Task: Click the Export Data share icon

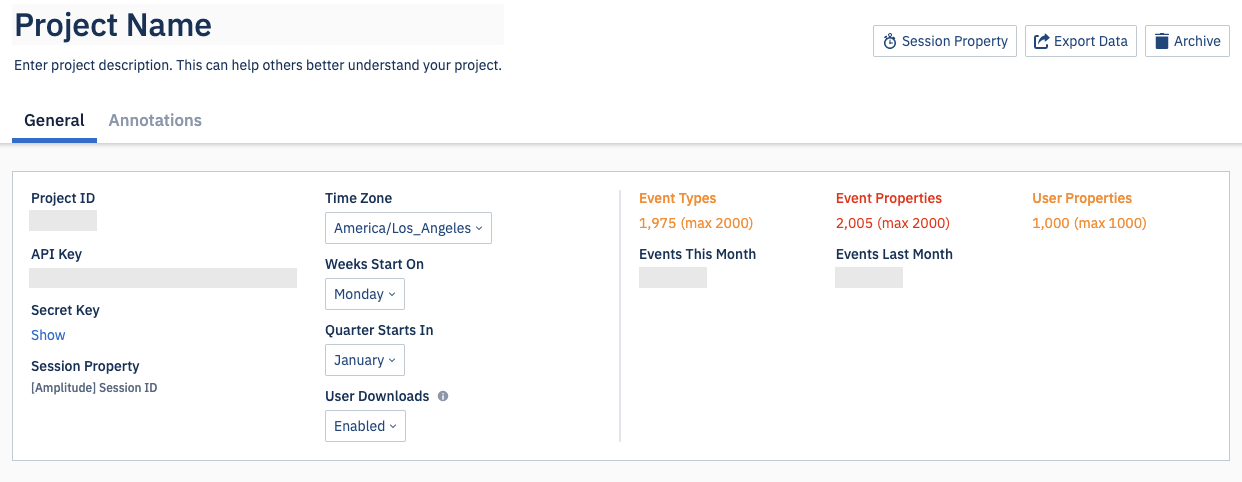Action: click(x=1041, y=42)
